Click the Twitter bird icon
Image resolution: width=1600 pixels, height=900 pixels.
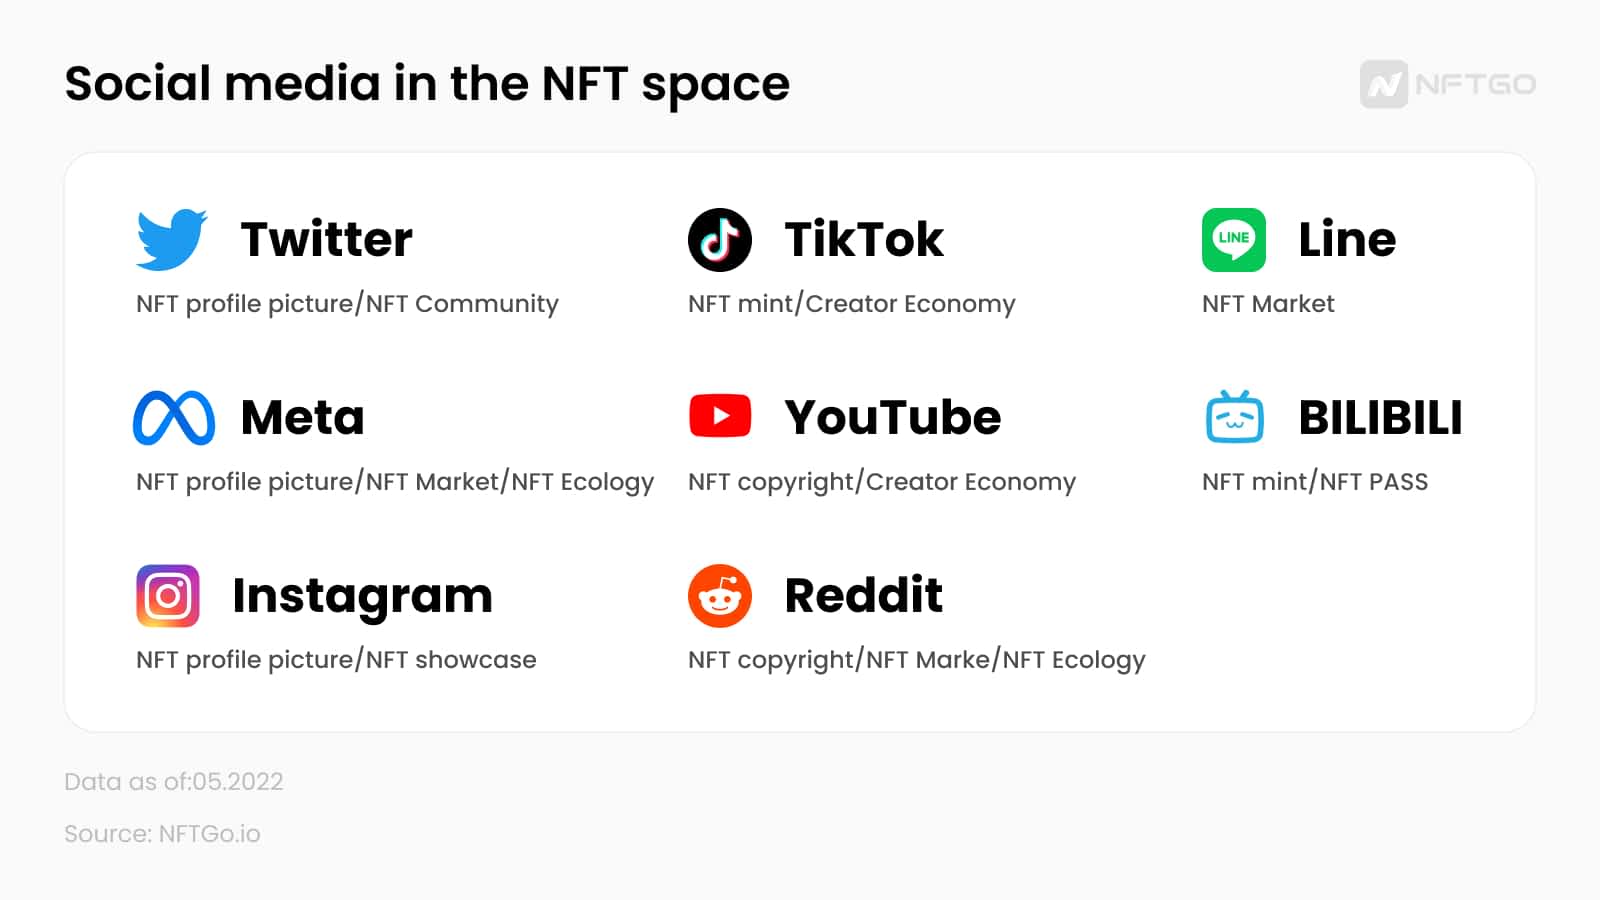[171, 240]
